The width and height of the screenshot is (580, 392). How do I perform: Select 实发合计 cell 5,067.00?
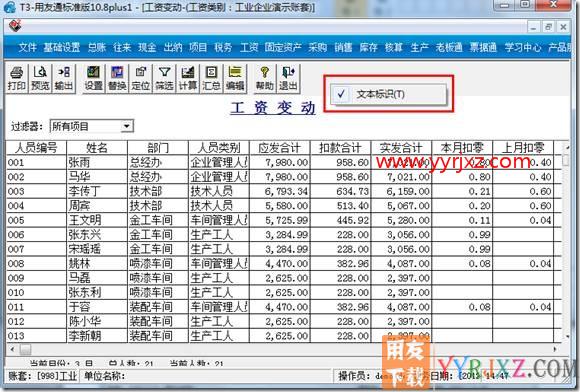[401, 206]
